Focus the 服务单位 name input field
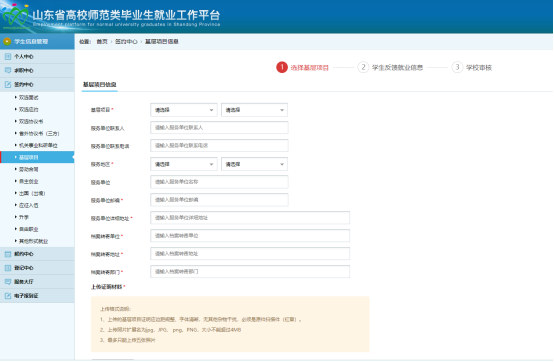The width and height of the screenshot is (554, 362). point(219,182)
